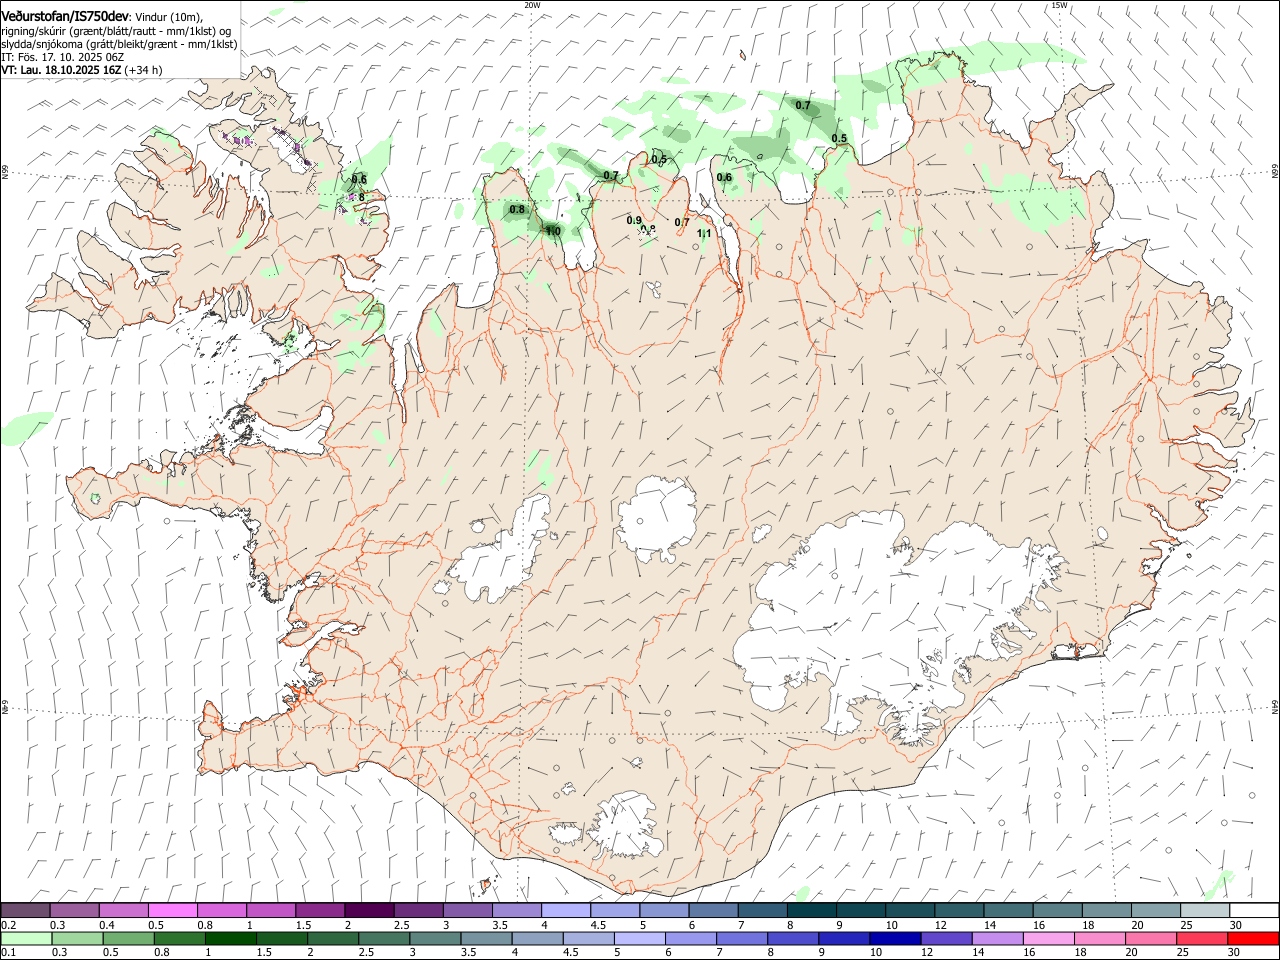Click the '3.5' label in the upper legend
This screenshot has width=1280, height=960.
point(501,925)
